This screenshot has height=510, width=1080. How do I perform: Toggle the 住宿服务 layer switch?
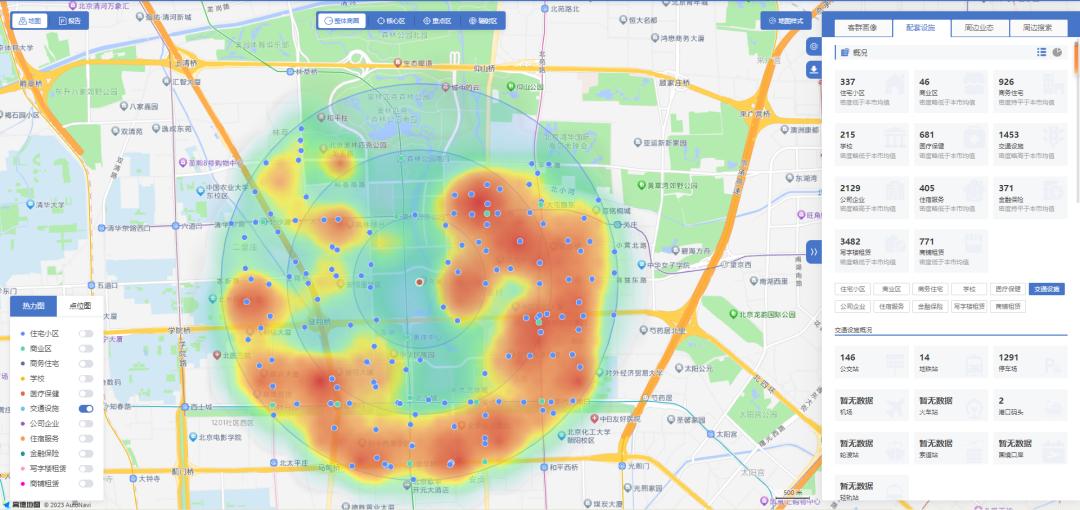pos(85,438)
